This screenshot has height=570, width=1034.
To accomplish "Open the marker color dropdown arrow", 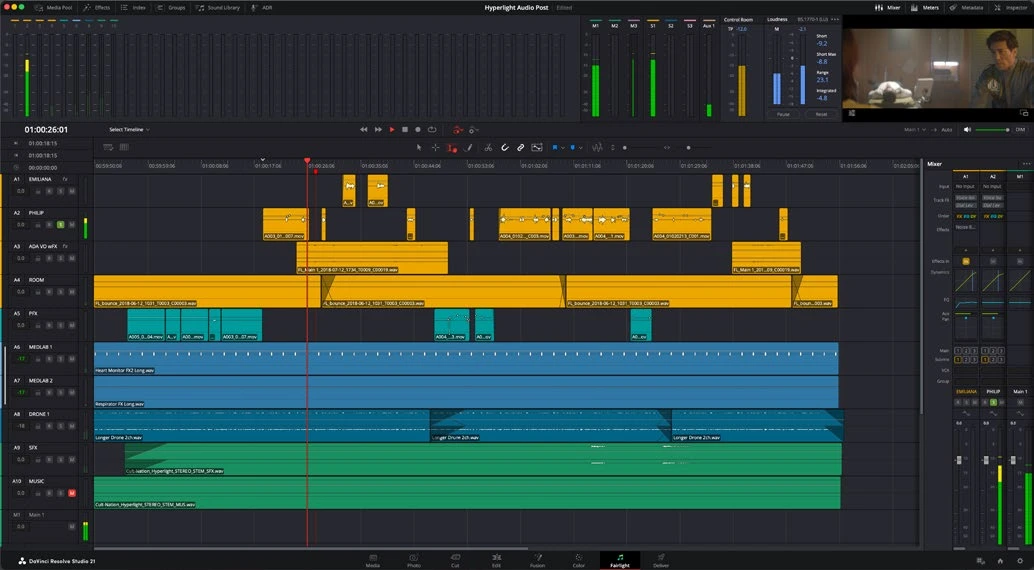I will click(580, 148).
